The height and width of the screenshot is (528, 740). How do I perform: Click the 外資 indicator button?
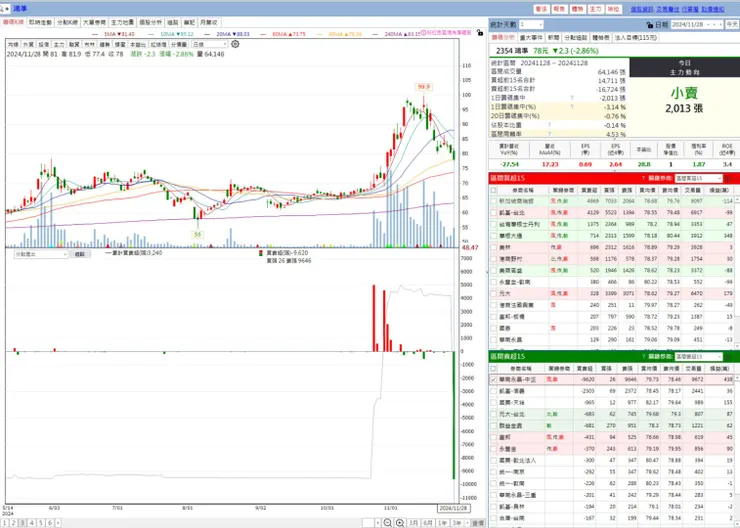[28, 44]
